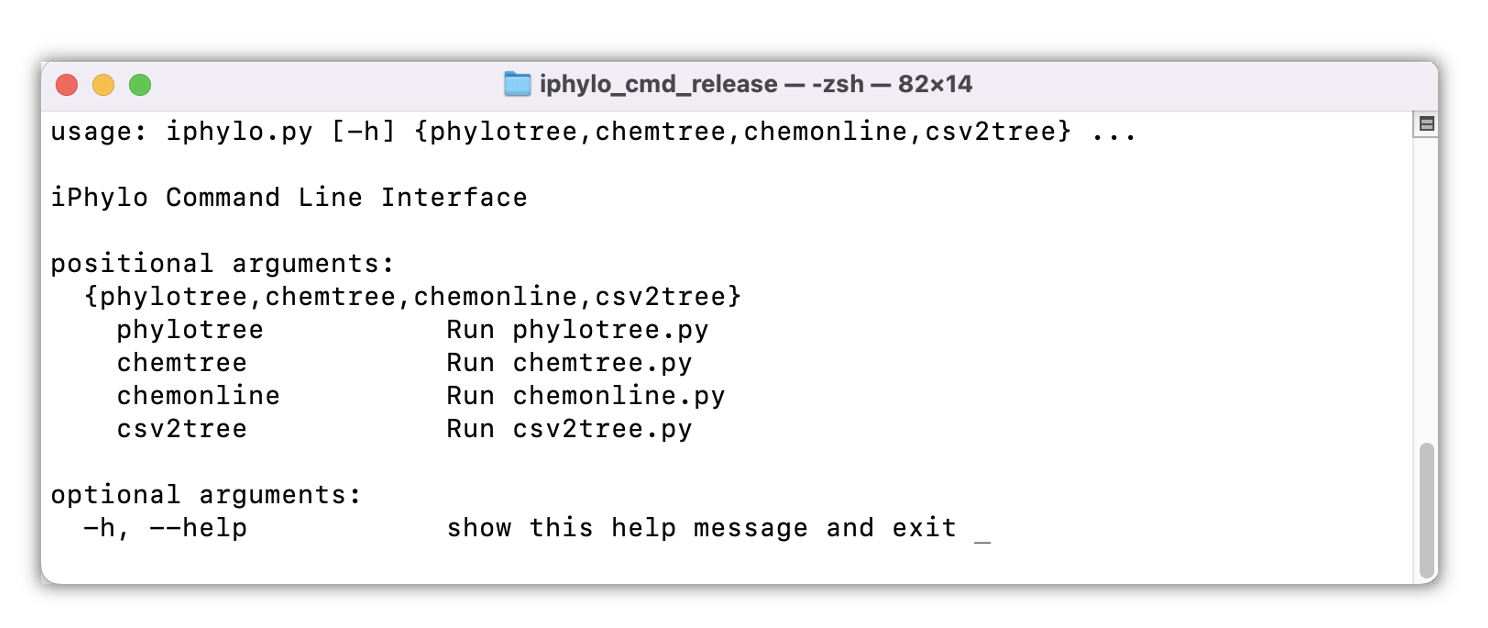The width and height of the screenshot is (1488, 628).
Task: Click the empty scrollbar track above the thumb
Action: click(x=1427, y=290)
